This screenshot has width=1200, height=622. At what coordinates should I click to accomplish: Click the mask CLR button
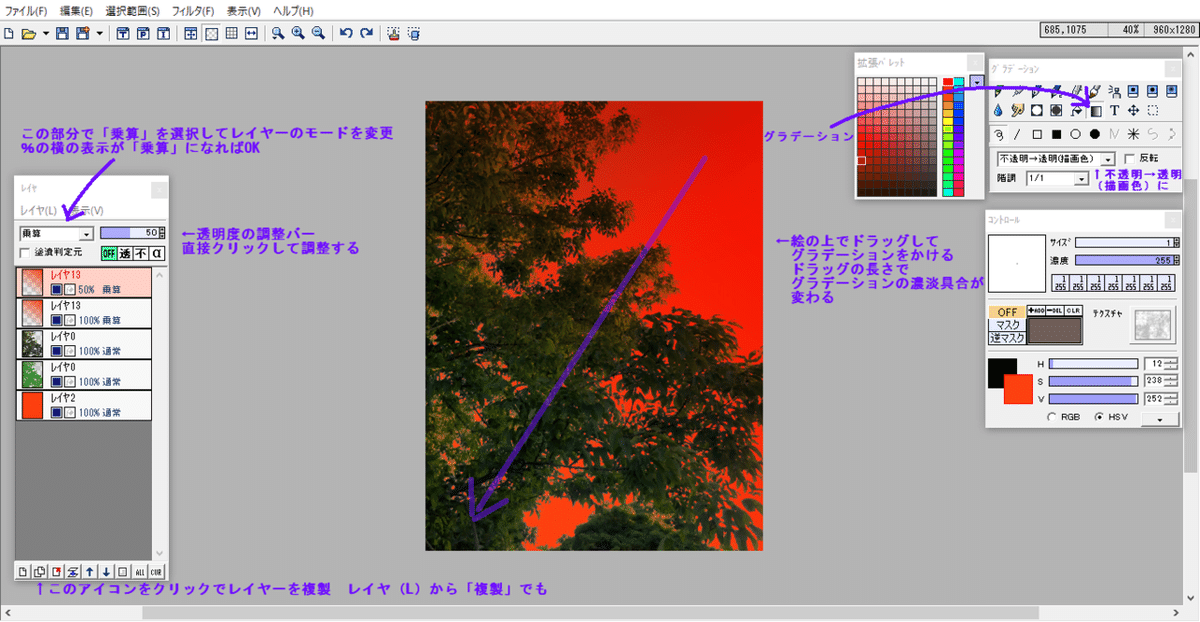click(x=1071, y=310)
